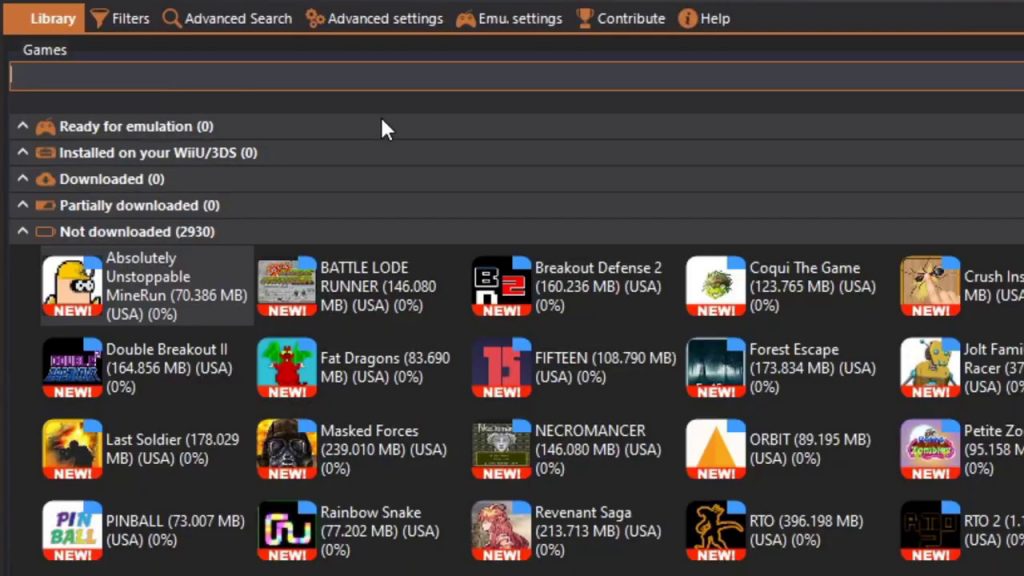Viewport: 1024px width, 576px height.
Task: Click the controller icon beside Ready for emulation
Action: coord(44,126)
